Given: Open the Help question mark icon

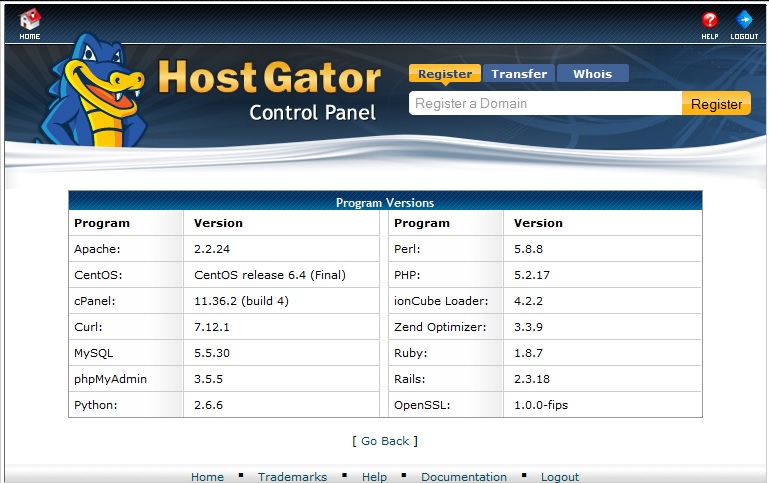Looking at the screenshot, I should 710,20.
